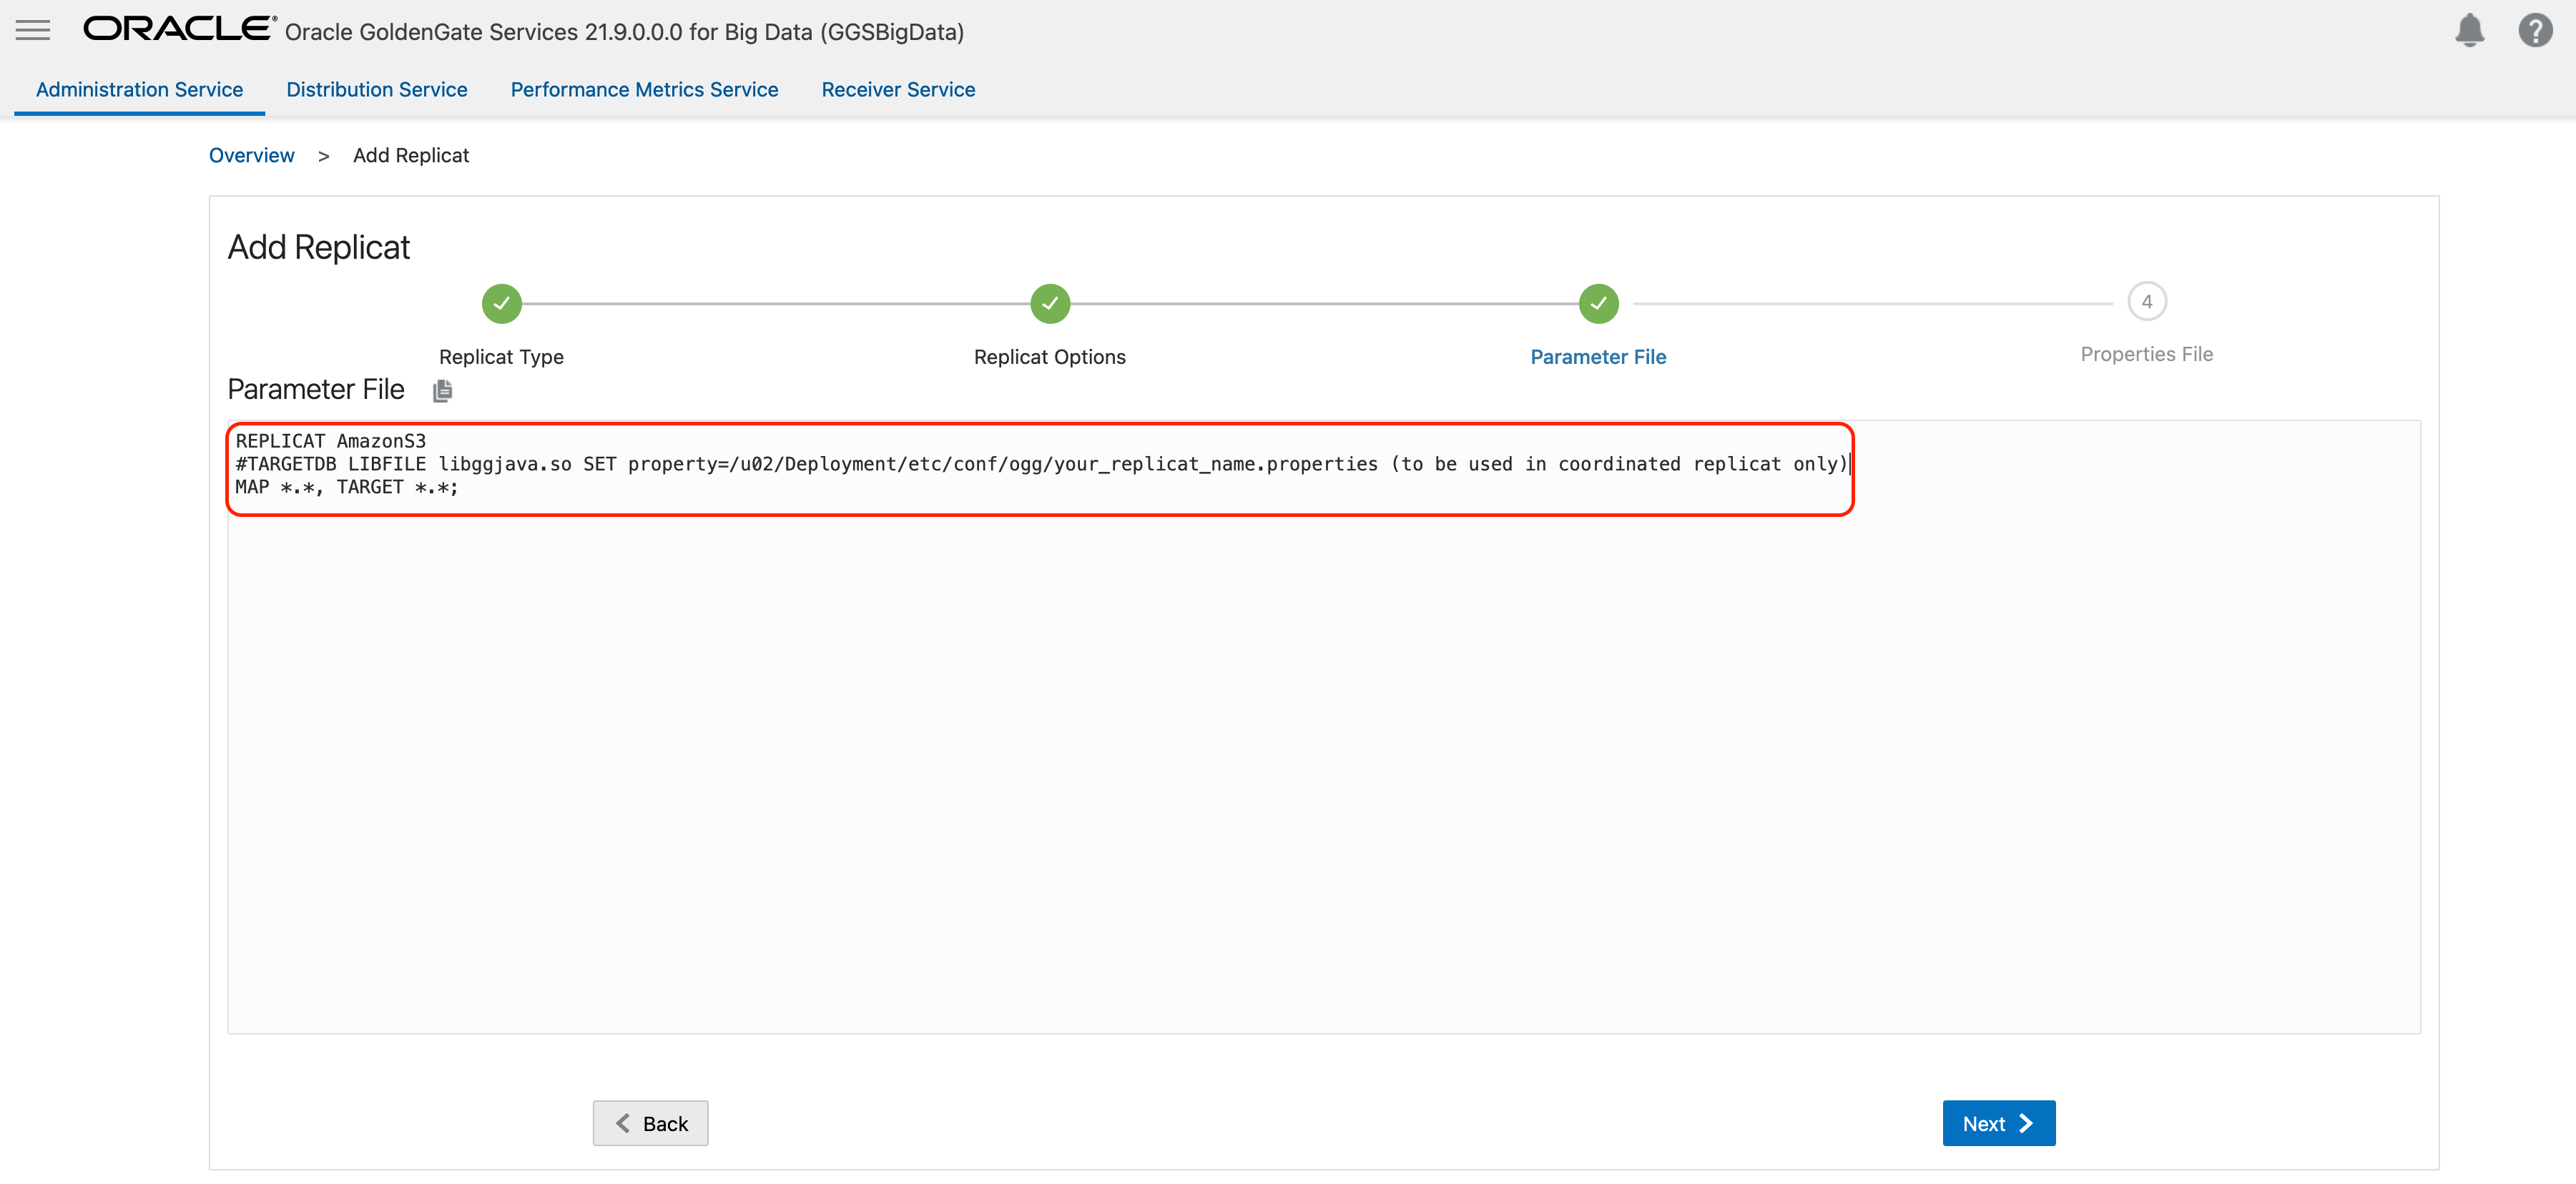Screen dimensions: 2576x1184
Task: Click the notifications bell icon
Action: [x=2469, y=30]
